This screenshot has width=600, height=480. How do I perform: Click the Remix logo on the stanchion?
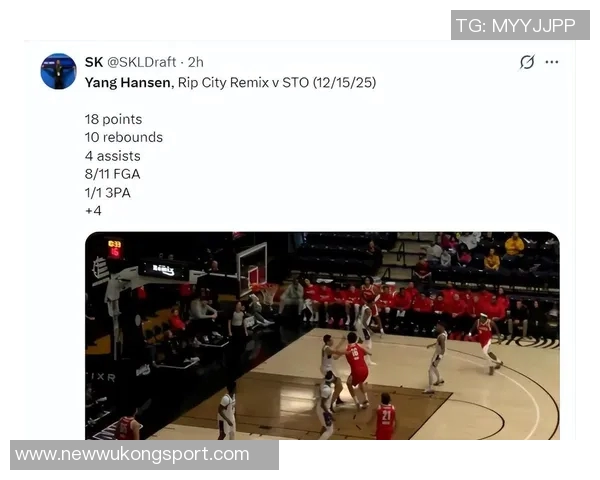[164, 270]
